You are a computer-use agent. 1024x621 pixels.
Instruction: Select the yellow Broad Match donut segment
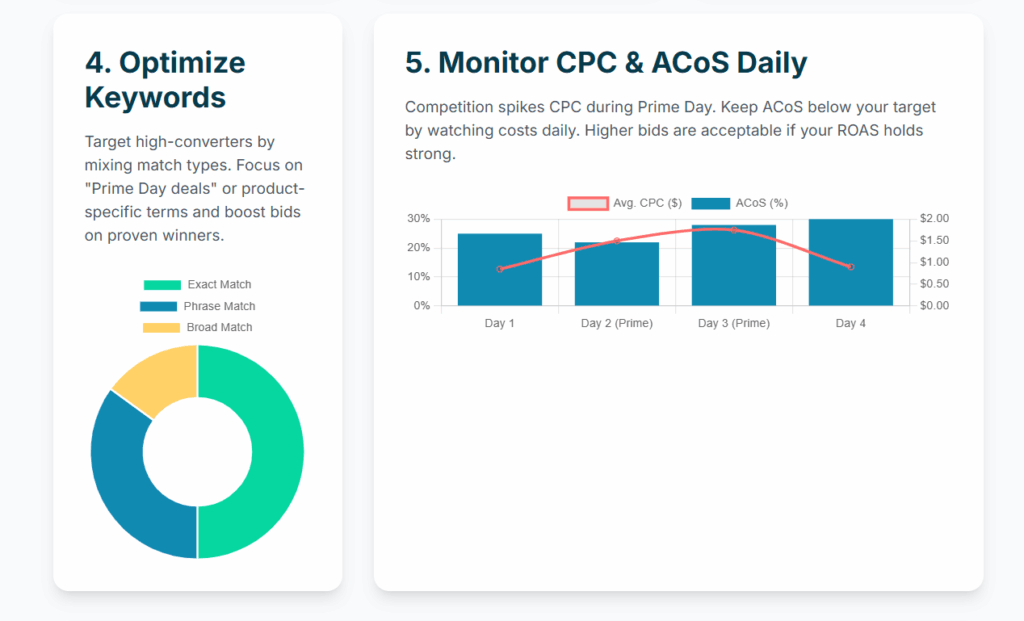(x=155, y=375)
